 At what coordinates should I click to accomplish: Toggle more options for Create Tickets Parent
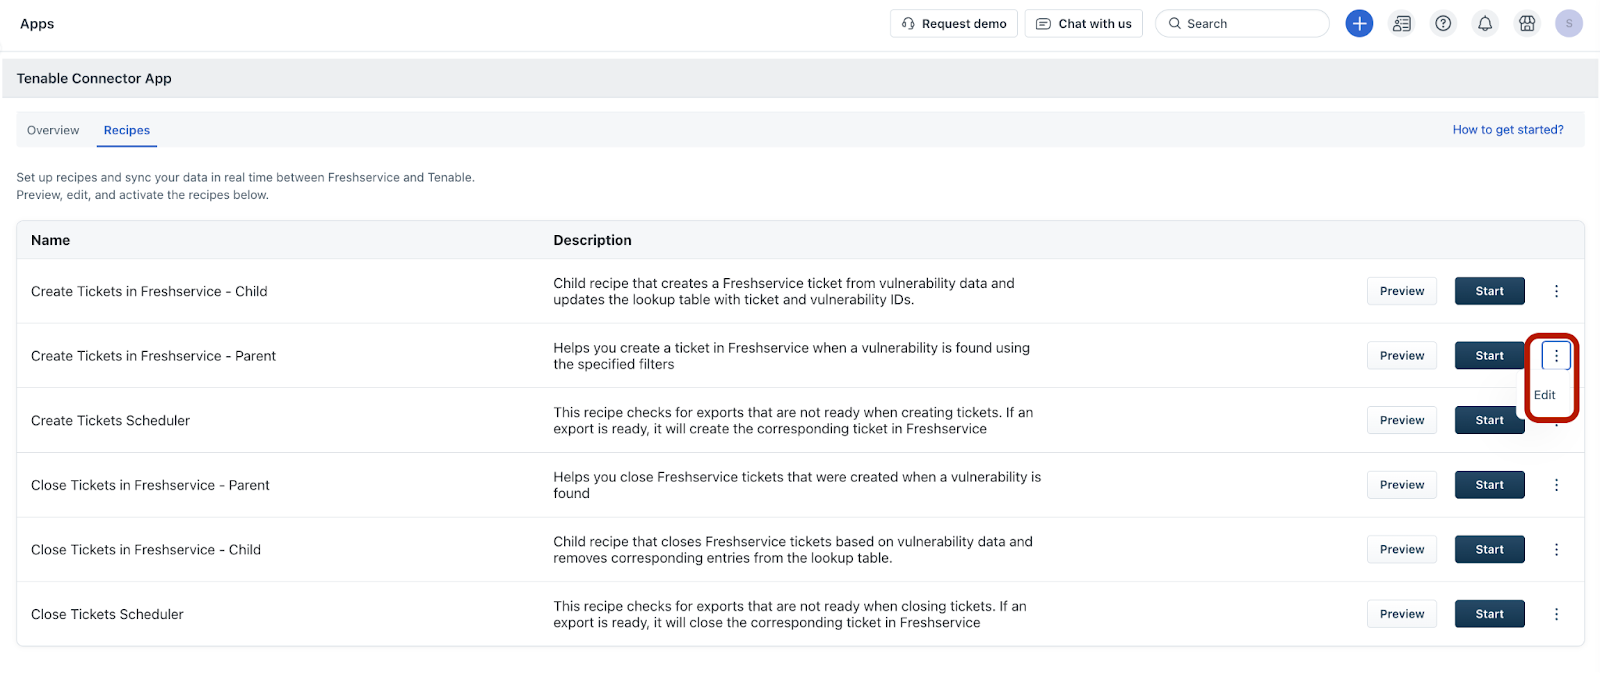click(x=1556, y=355)
